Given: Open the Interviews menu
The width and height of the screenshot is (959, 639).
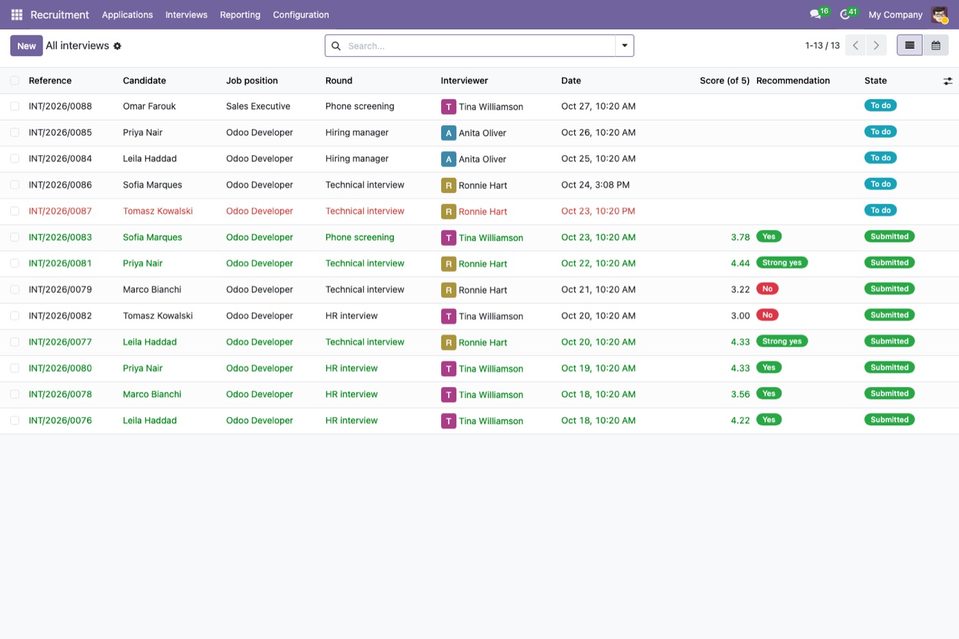Looking at the screenshot, I should [186, 15].
